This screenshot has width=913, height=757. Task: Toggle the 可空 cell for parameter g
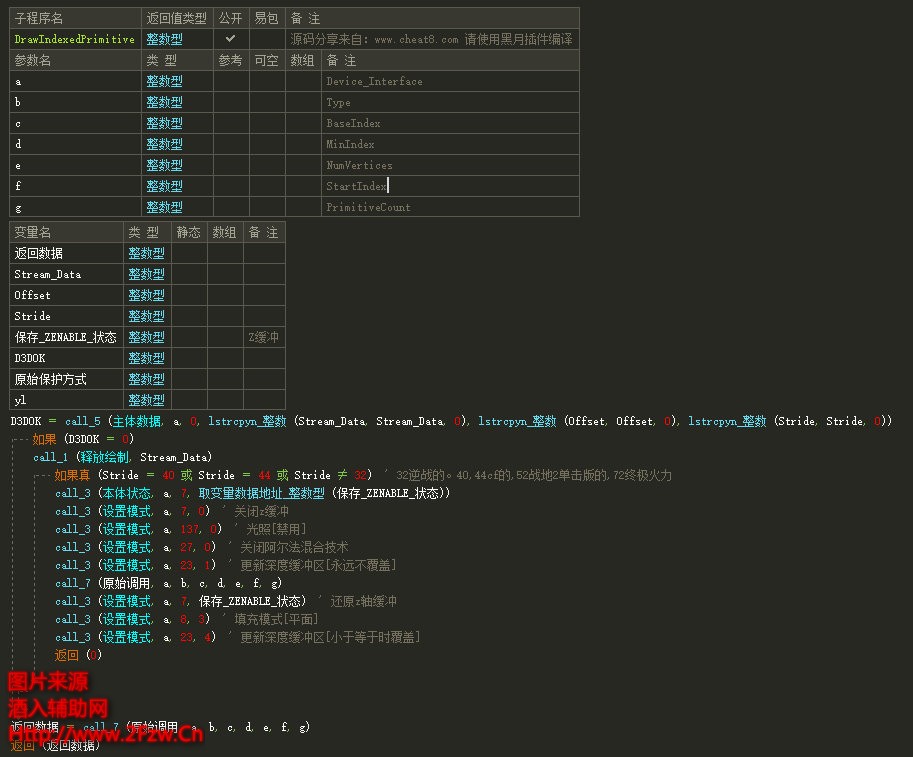point(267,207)
